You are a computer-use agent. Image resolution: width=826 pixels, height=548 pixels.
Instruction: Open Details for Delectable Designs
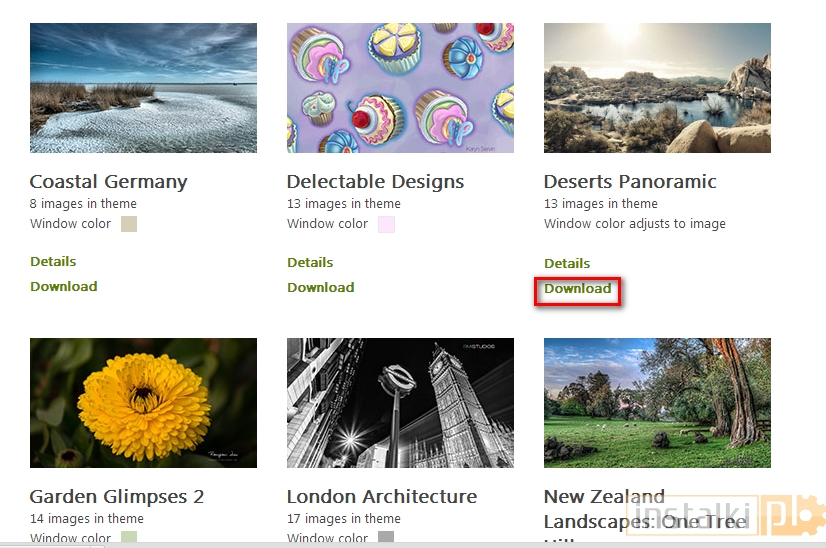310,263
